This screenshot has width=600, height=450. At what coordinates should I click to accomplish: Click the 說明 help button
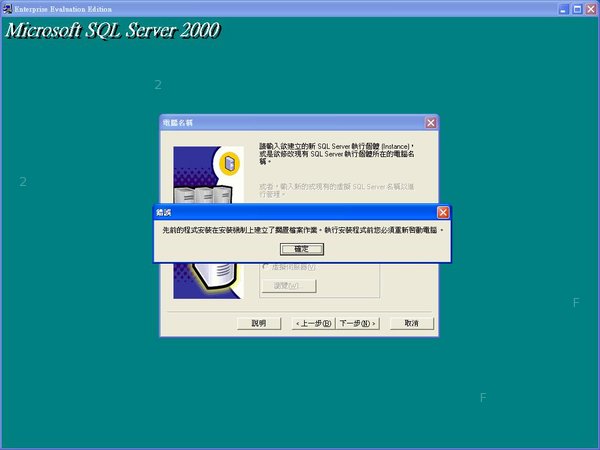(259, 323)
